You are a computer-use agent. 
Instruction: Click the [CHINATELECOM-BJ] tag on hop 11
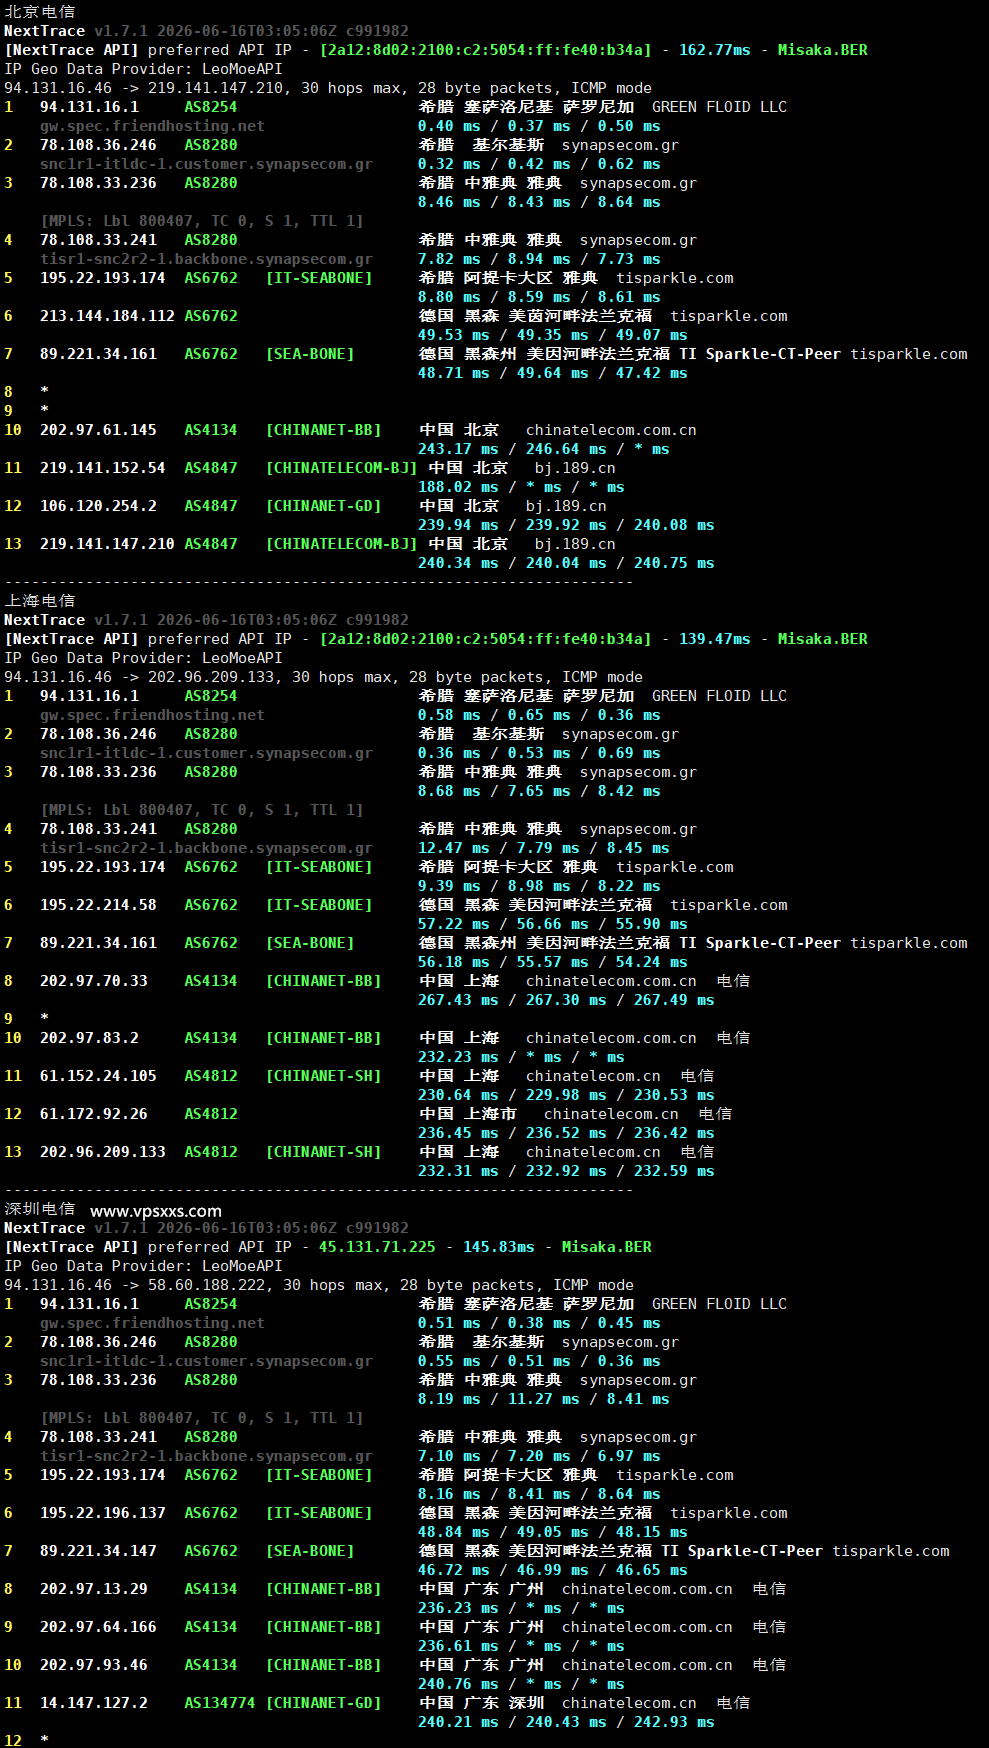pos(341,468)
